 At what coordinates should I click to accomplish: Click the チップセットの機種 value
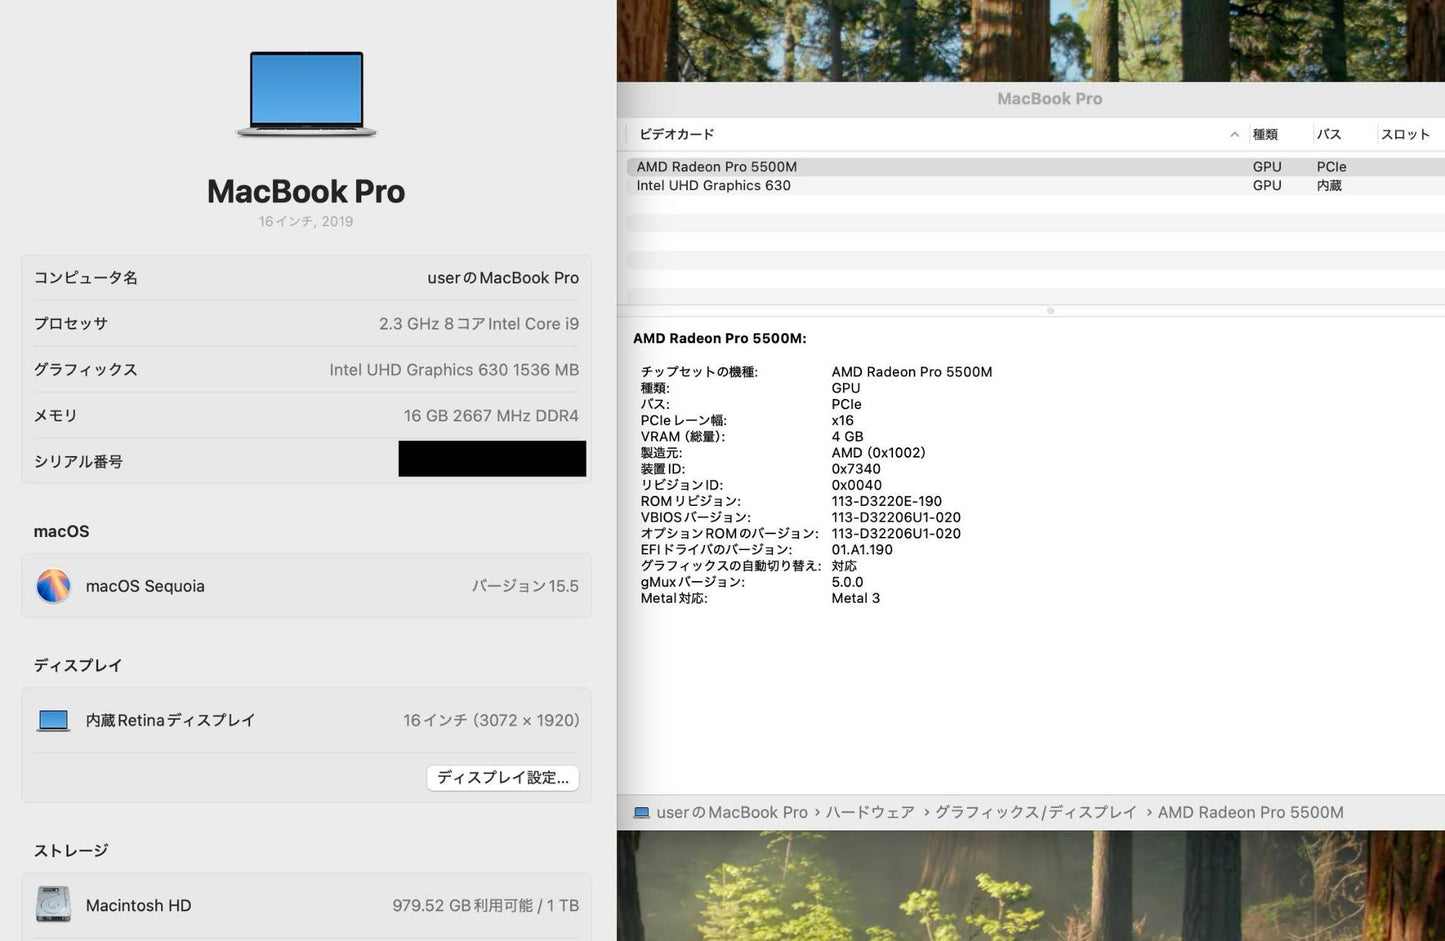912,372
